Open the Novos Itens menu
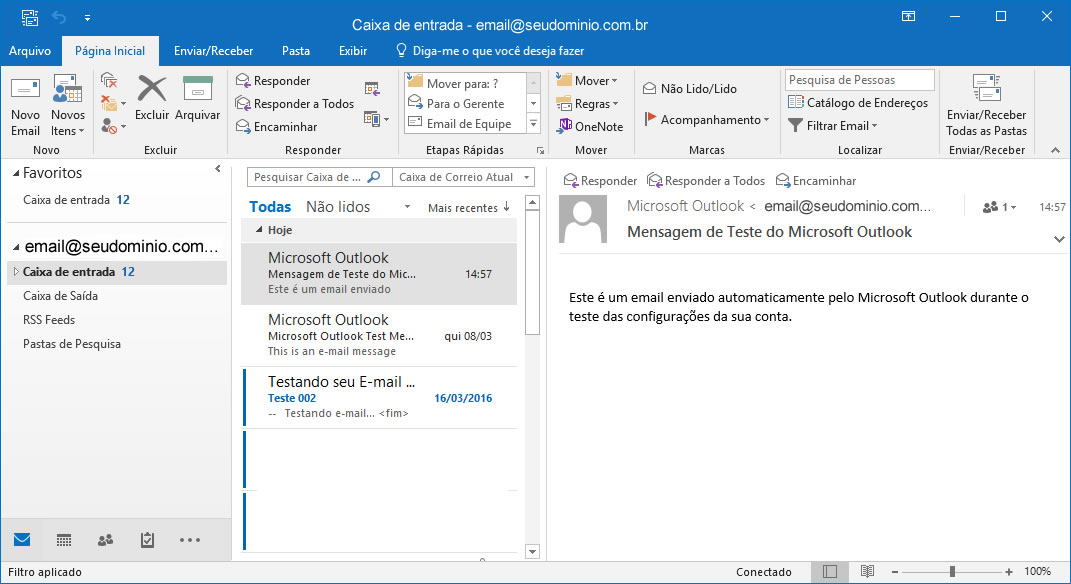 [x=68, y=106]
